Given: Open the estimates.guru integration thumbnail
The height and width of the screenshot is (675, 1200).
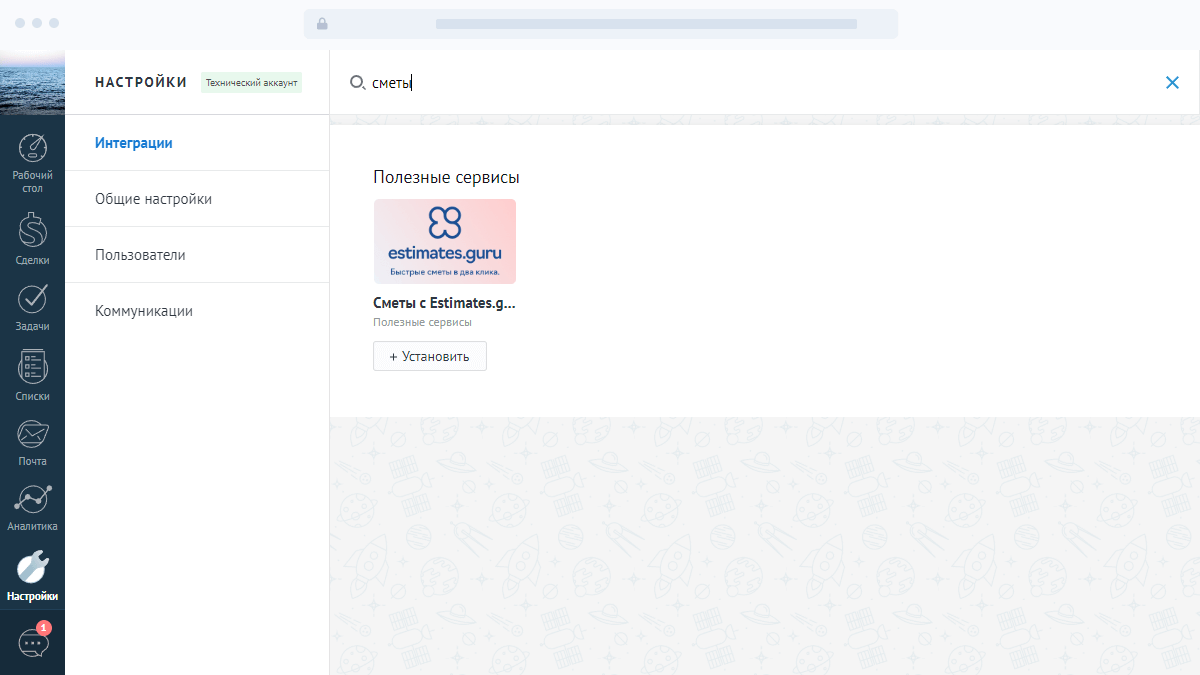Looking at the screenshot, I should 445,241.
